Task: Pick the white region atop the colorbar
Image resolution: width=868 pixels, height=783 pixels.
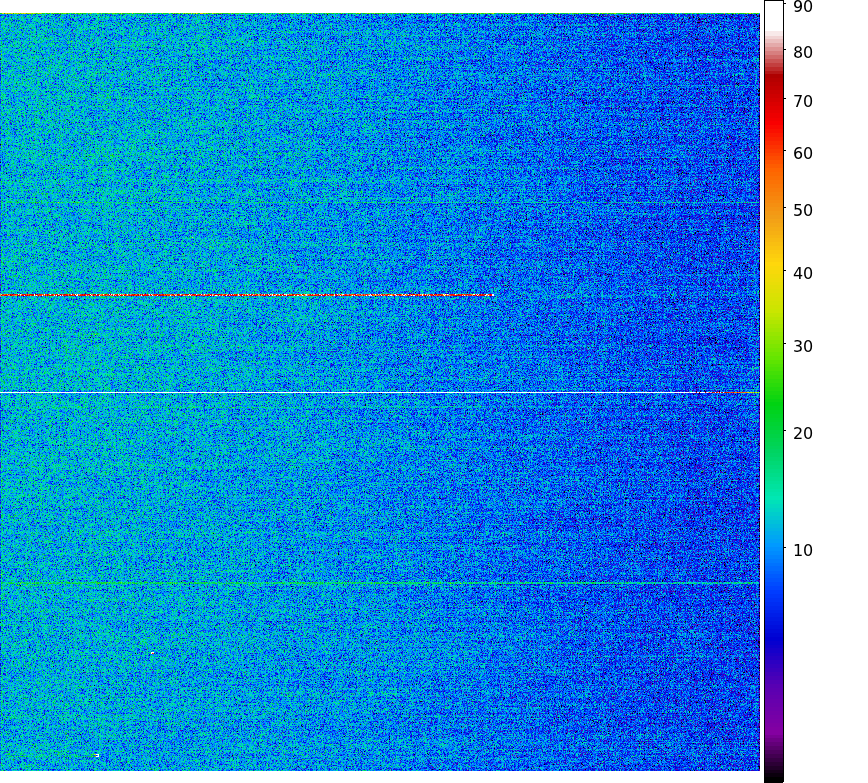Action: pyautogui.click(x=773, y=15)
